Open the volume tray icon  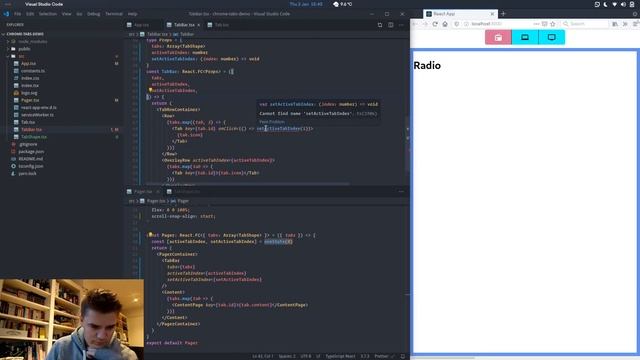[623, 4]
